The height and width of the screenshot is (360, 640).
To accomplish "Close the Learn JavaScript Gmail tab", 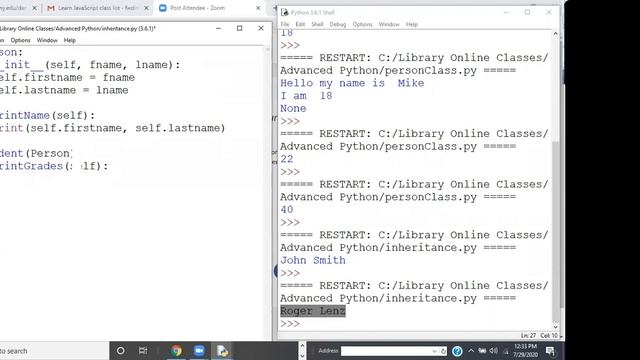I will (x=146, y=8).
